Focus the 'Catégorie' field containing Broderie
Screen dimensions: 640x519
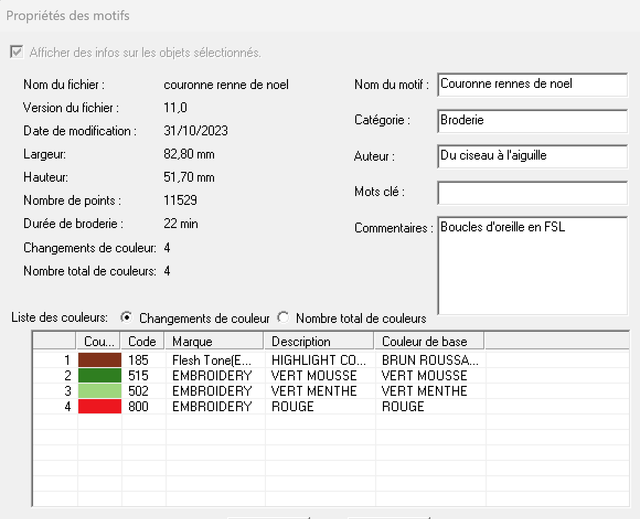tap(531, 120)
